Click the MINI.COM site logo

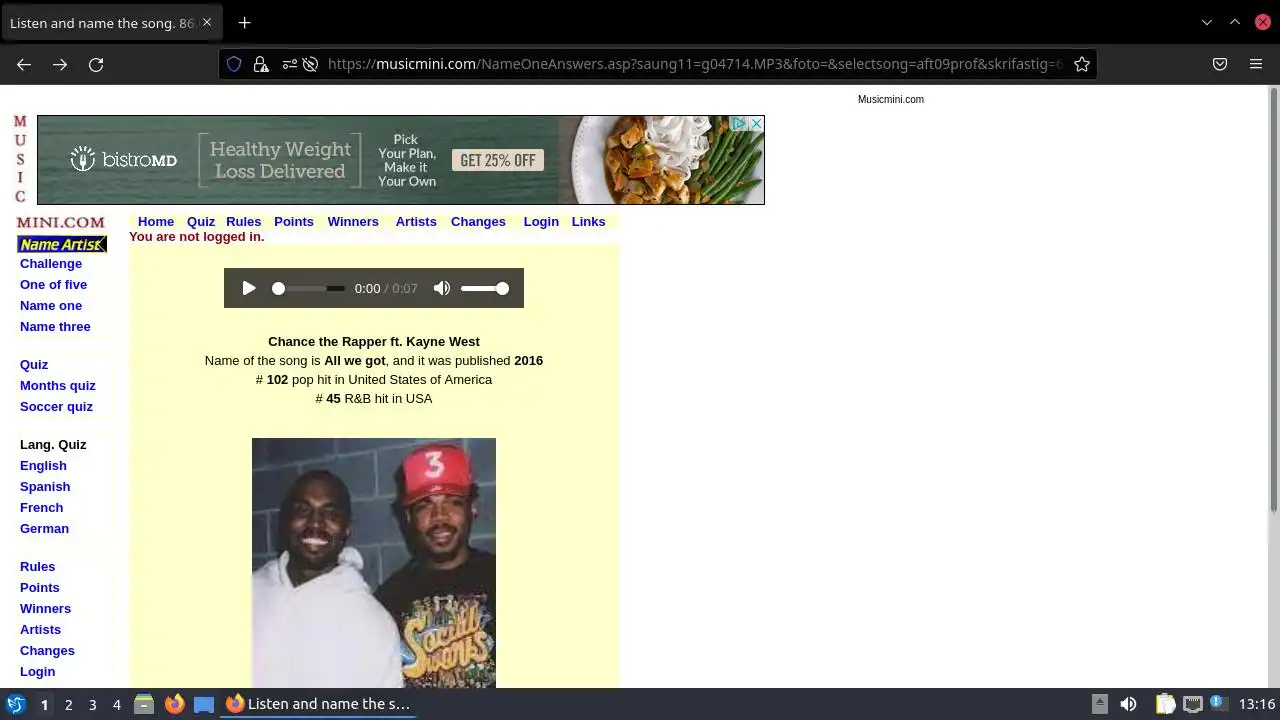[60, 222]
